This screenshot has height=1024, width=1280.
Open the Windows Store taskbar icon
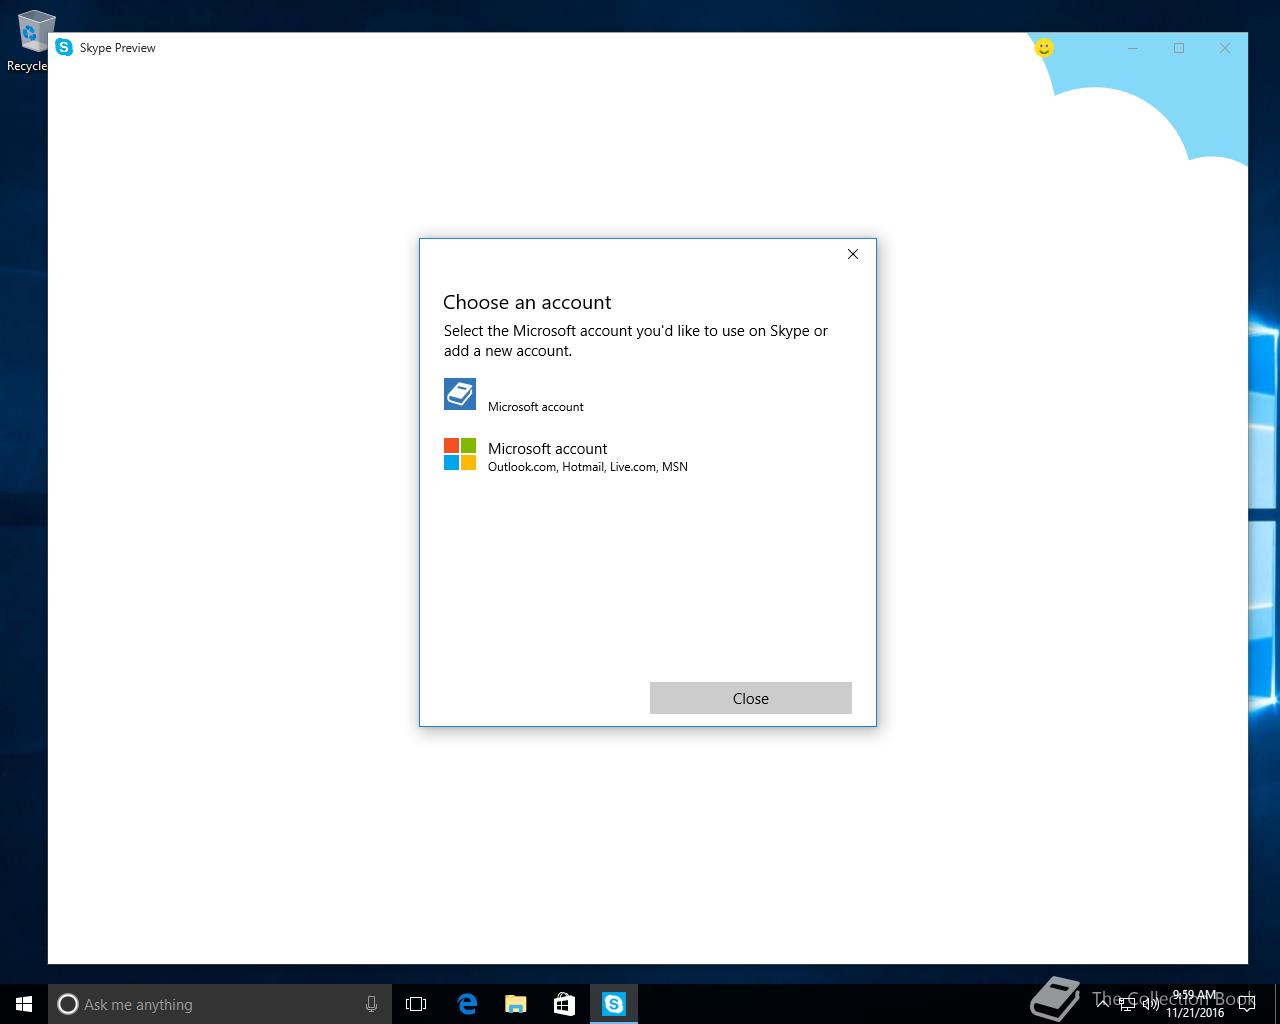click(x=565, y=1004)
